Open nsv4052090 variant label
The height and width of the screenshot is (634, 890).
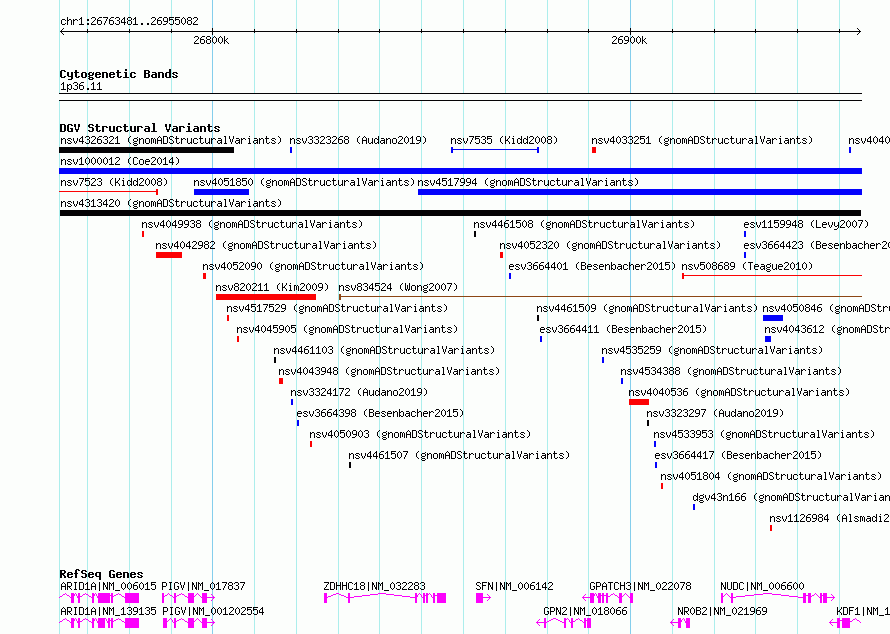click(x=313, y=266)
